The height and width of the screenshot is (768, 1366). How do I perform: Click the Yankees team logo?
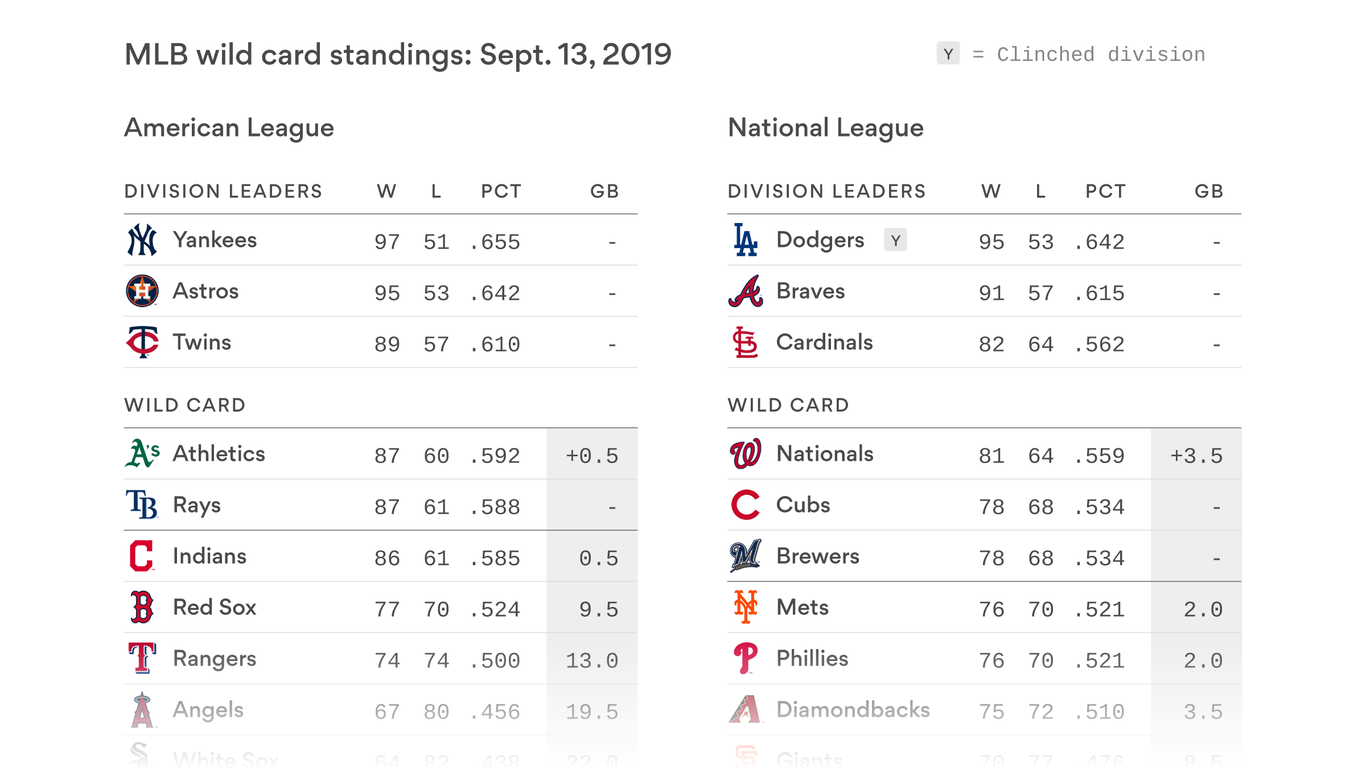142,240
